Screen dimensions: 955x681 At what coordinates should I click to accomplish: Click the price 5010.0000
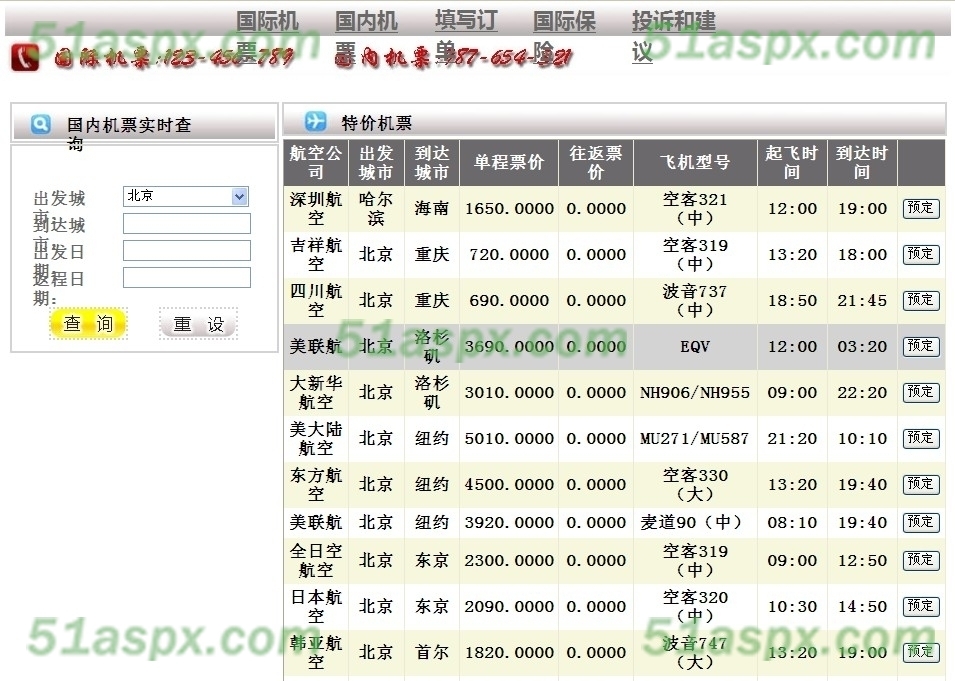click(x=509, y=438)
